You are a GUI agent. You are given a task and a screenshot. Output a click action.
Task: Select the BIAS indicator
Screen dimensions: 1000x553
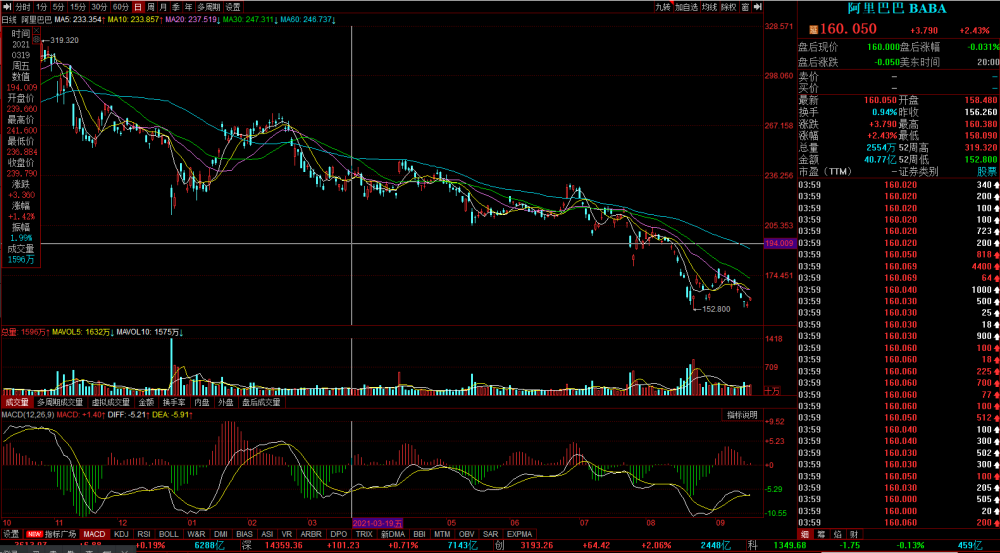pyautogui.click(x=244, y=534)
